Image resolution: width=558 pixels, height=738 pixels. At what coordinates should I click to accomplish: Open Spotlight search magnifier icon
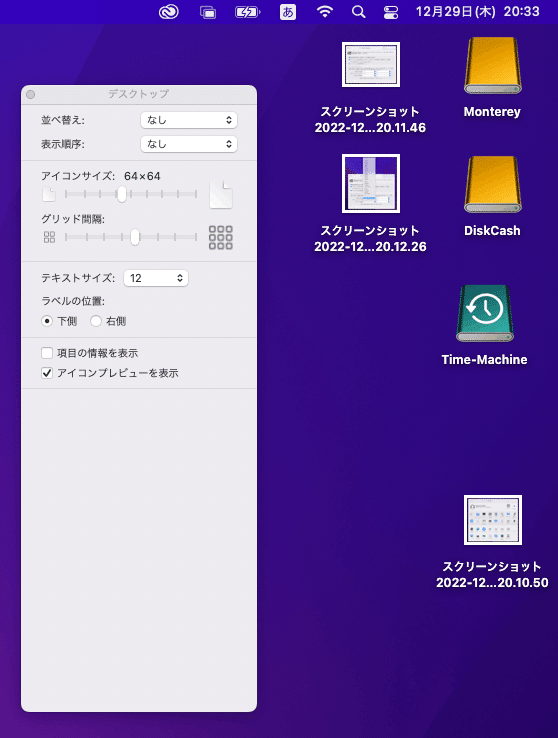click(359, 12)
